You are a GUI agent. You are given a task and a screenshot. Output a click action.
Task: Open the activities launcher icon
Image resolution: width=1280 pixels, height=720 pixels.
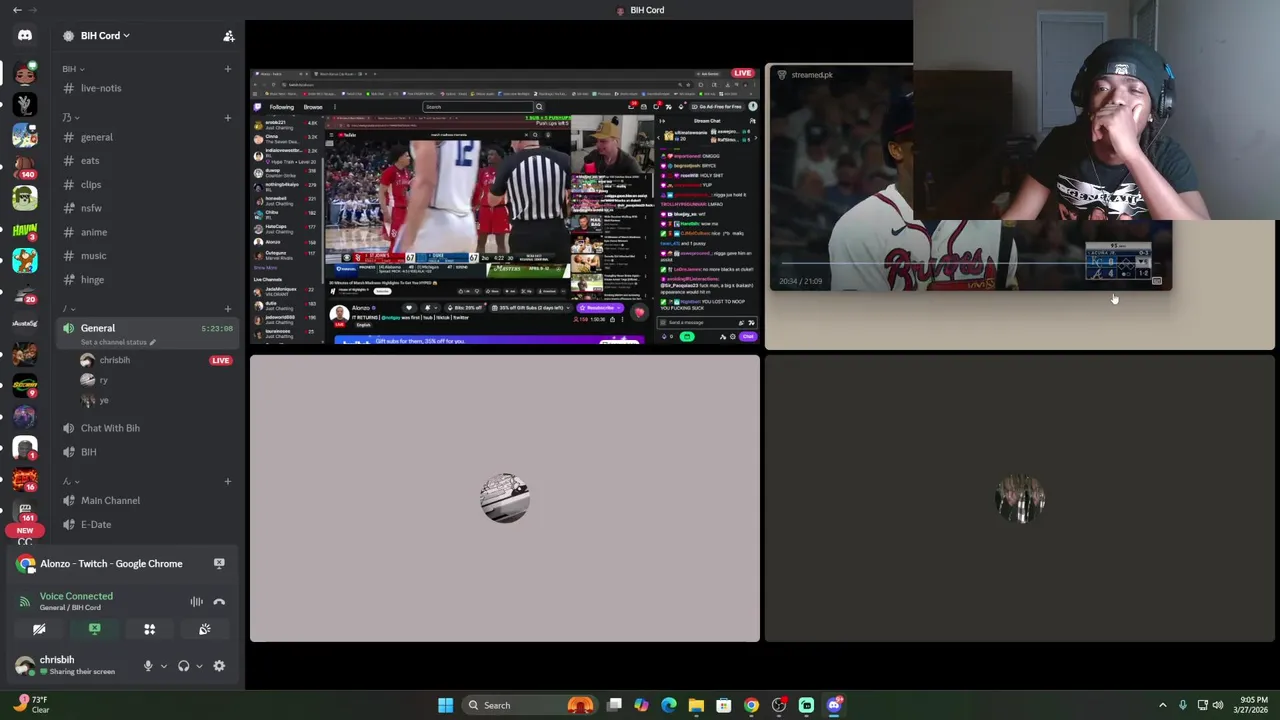pyautogui.click(x=149, y=629)
